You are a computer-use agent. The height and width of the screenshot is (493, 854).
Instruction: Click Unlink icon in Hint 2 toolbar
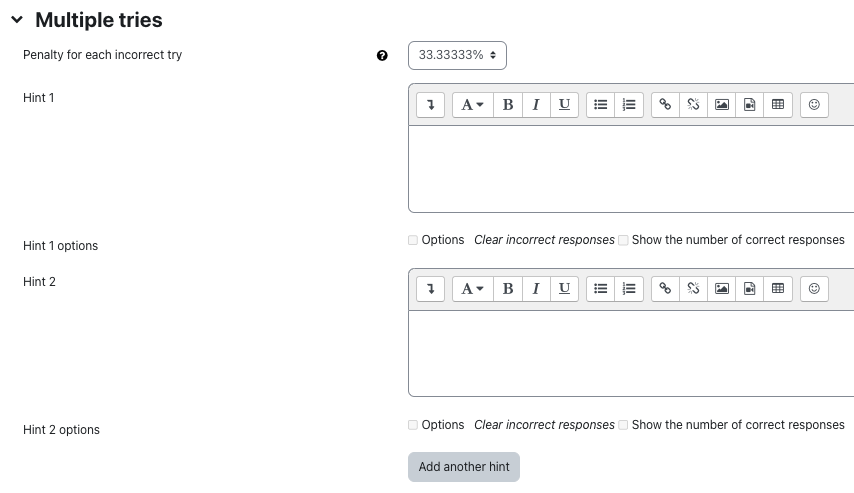pos(693,289)
